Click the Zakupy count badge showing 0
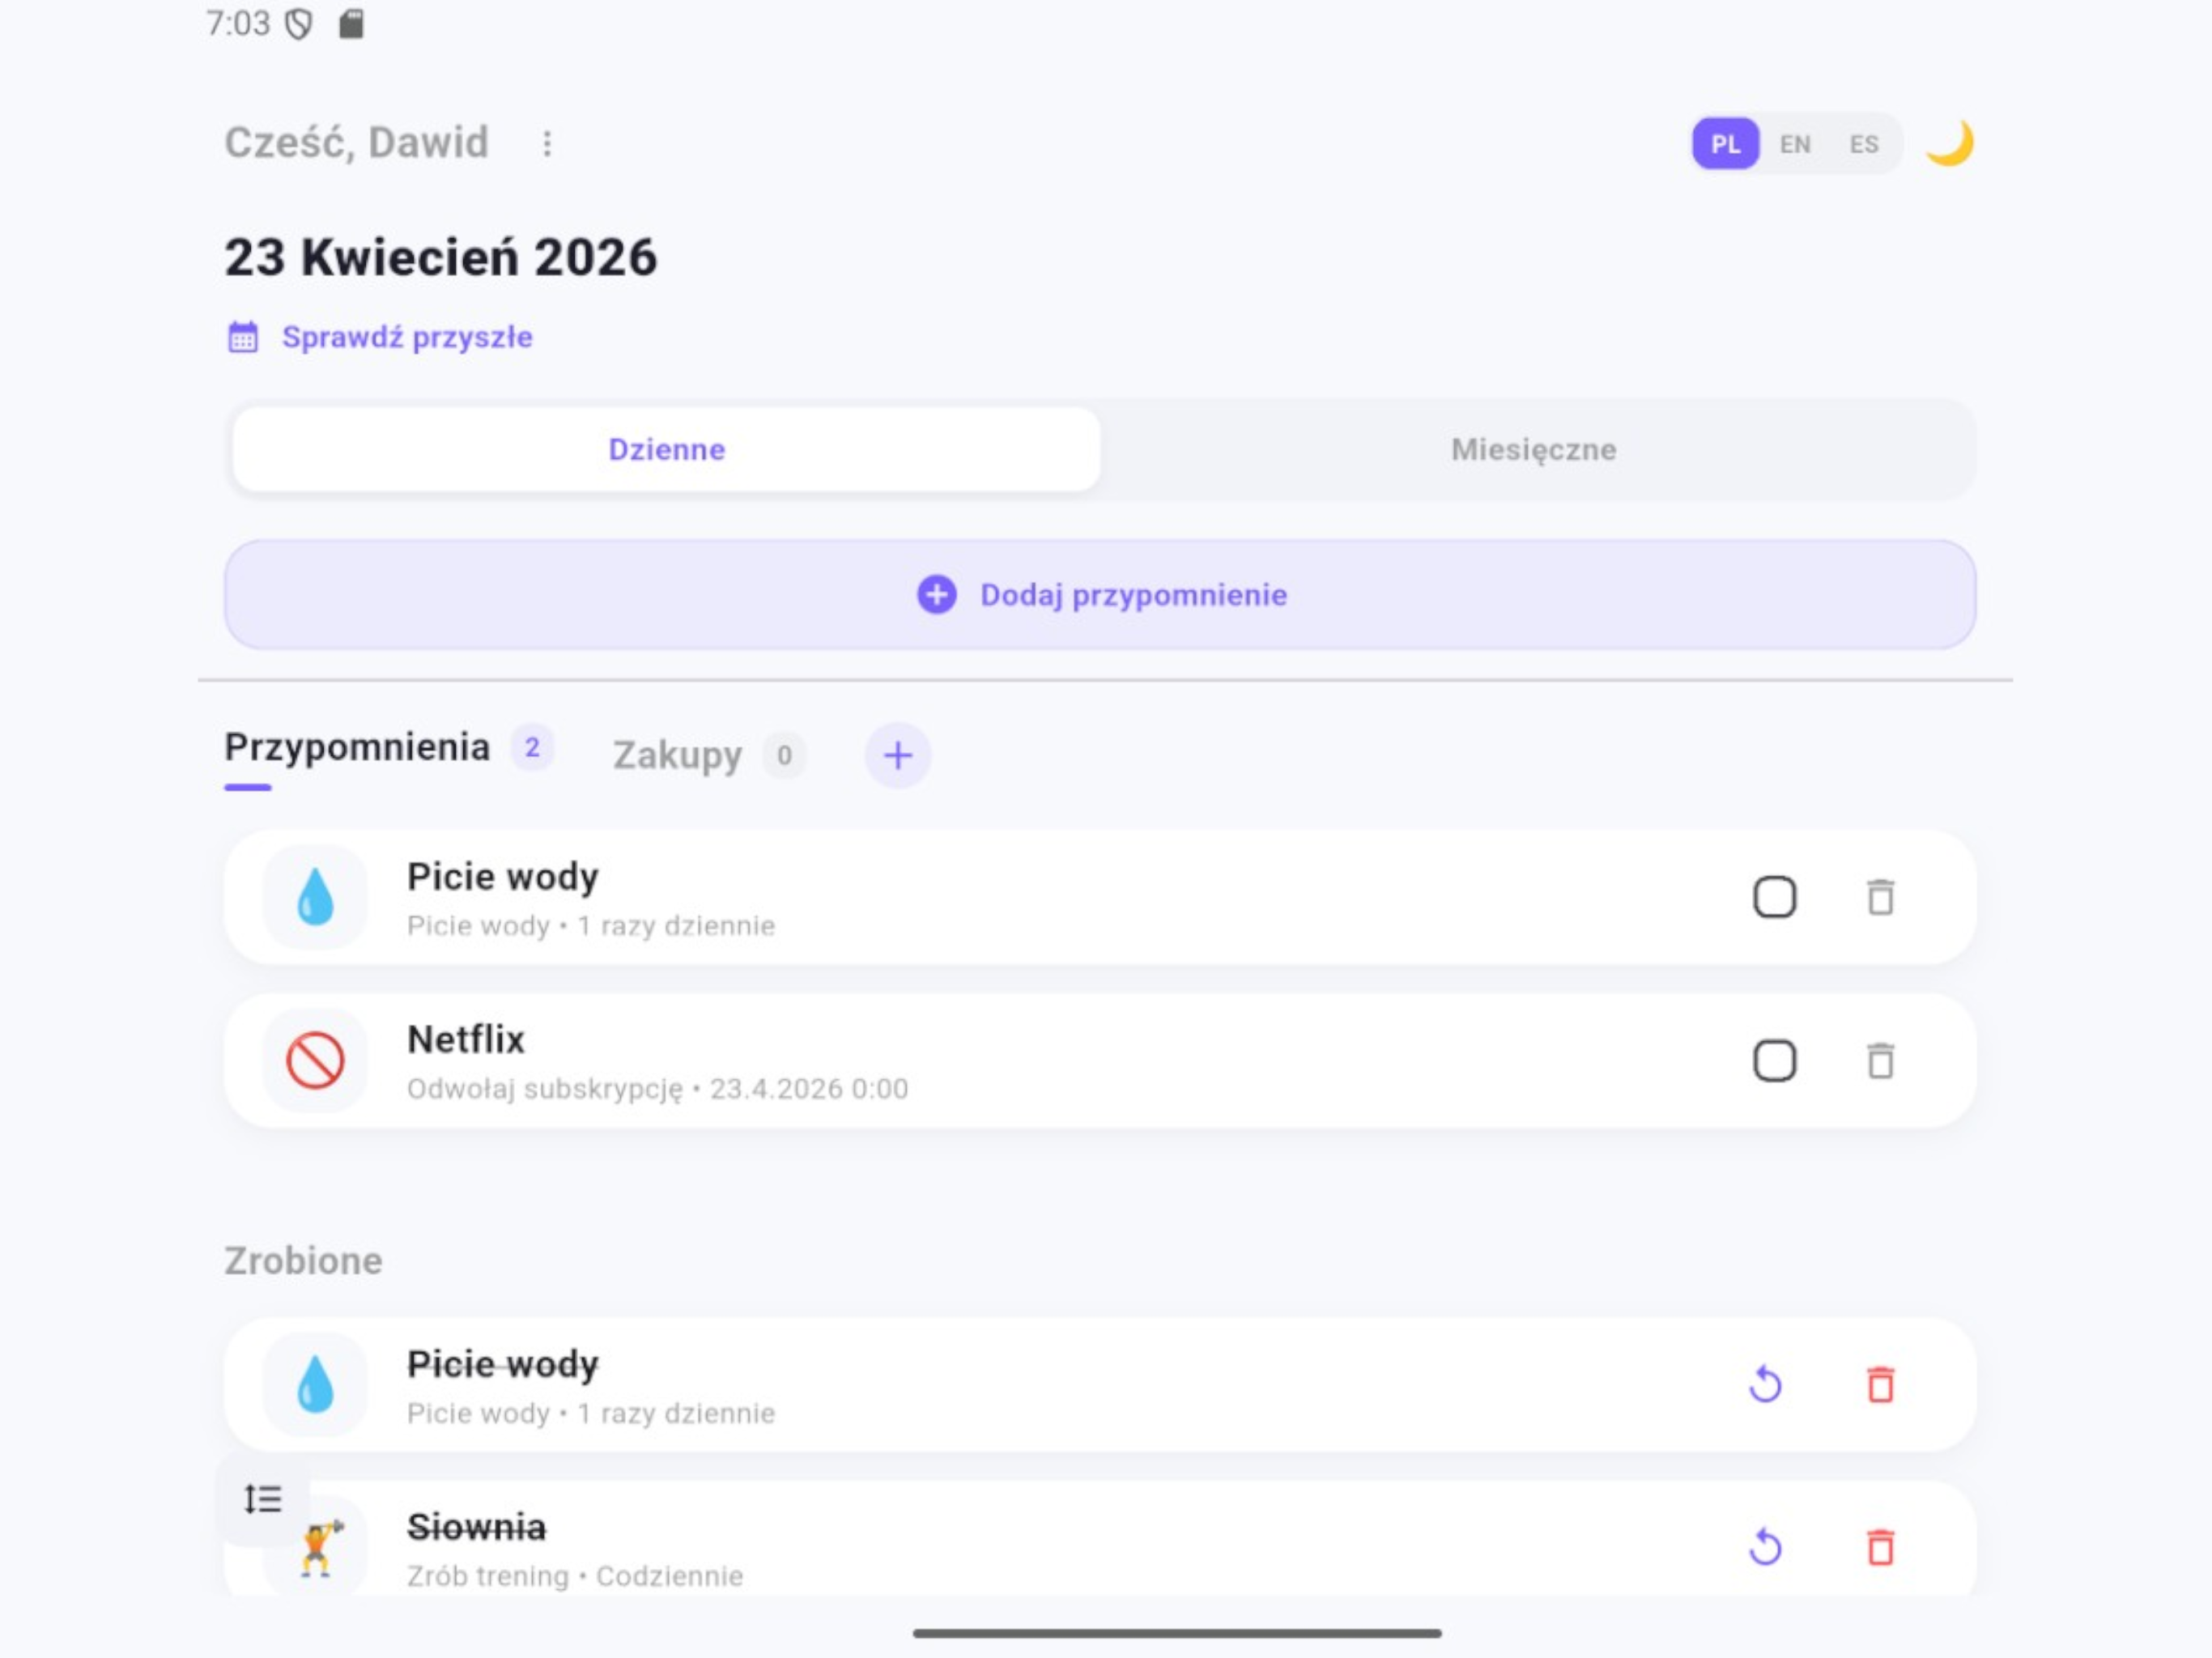 pyautogui.click(x=784, y=756)
